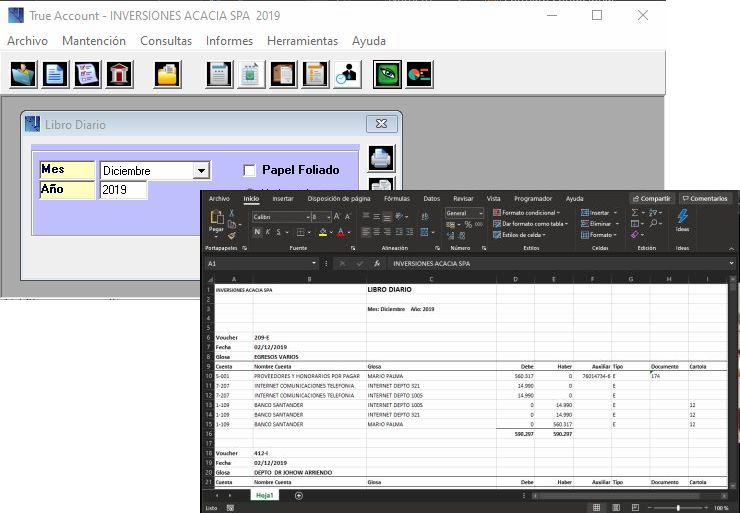Open the General number format dropdown
Image resolution: width=740 pixels, height=513 pixels.
click(480, 213)
